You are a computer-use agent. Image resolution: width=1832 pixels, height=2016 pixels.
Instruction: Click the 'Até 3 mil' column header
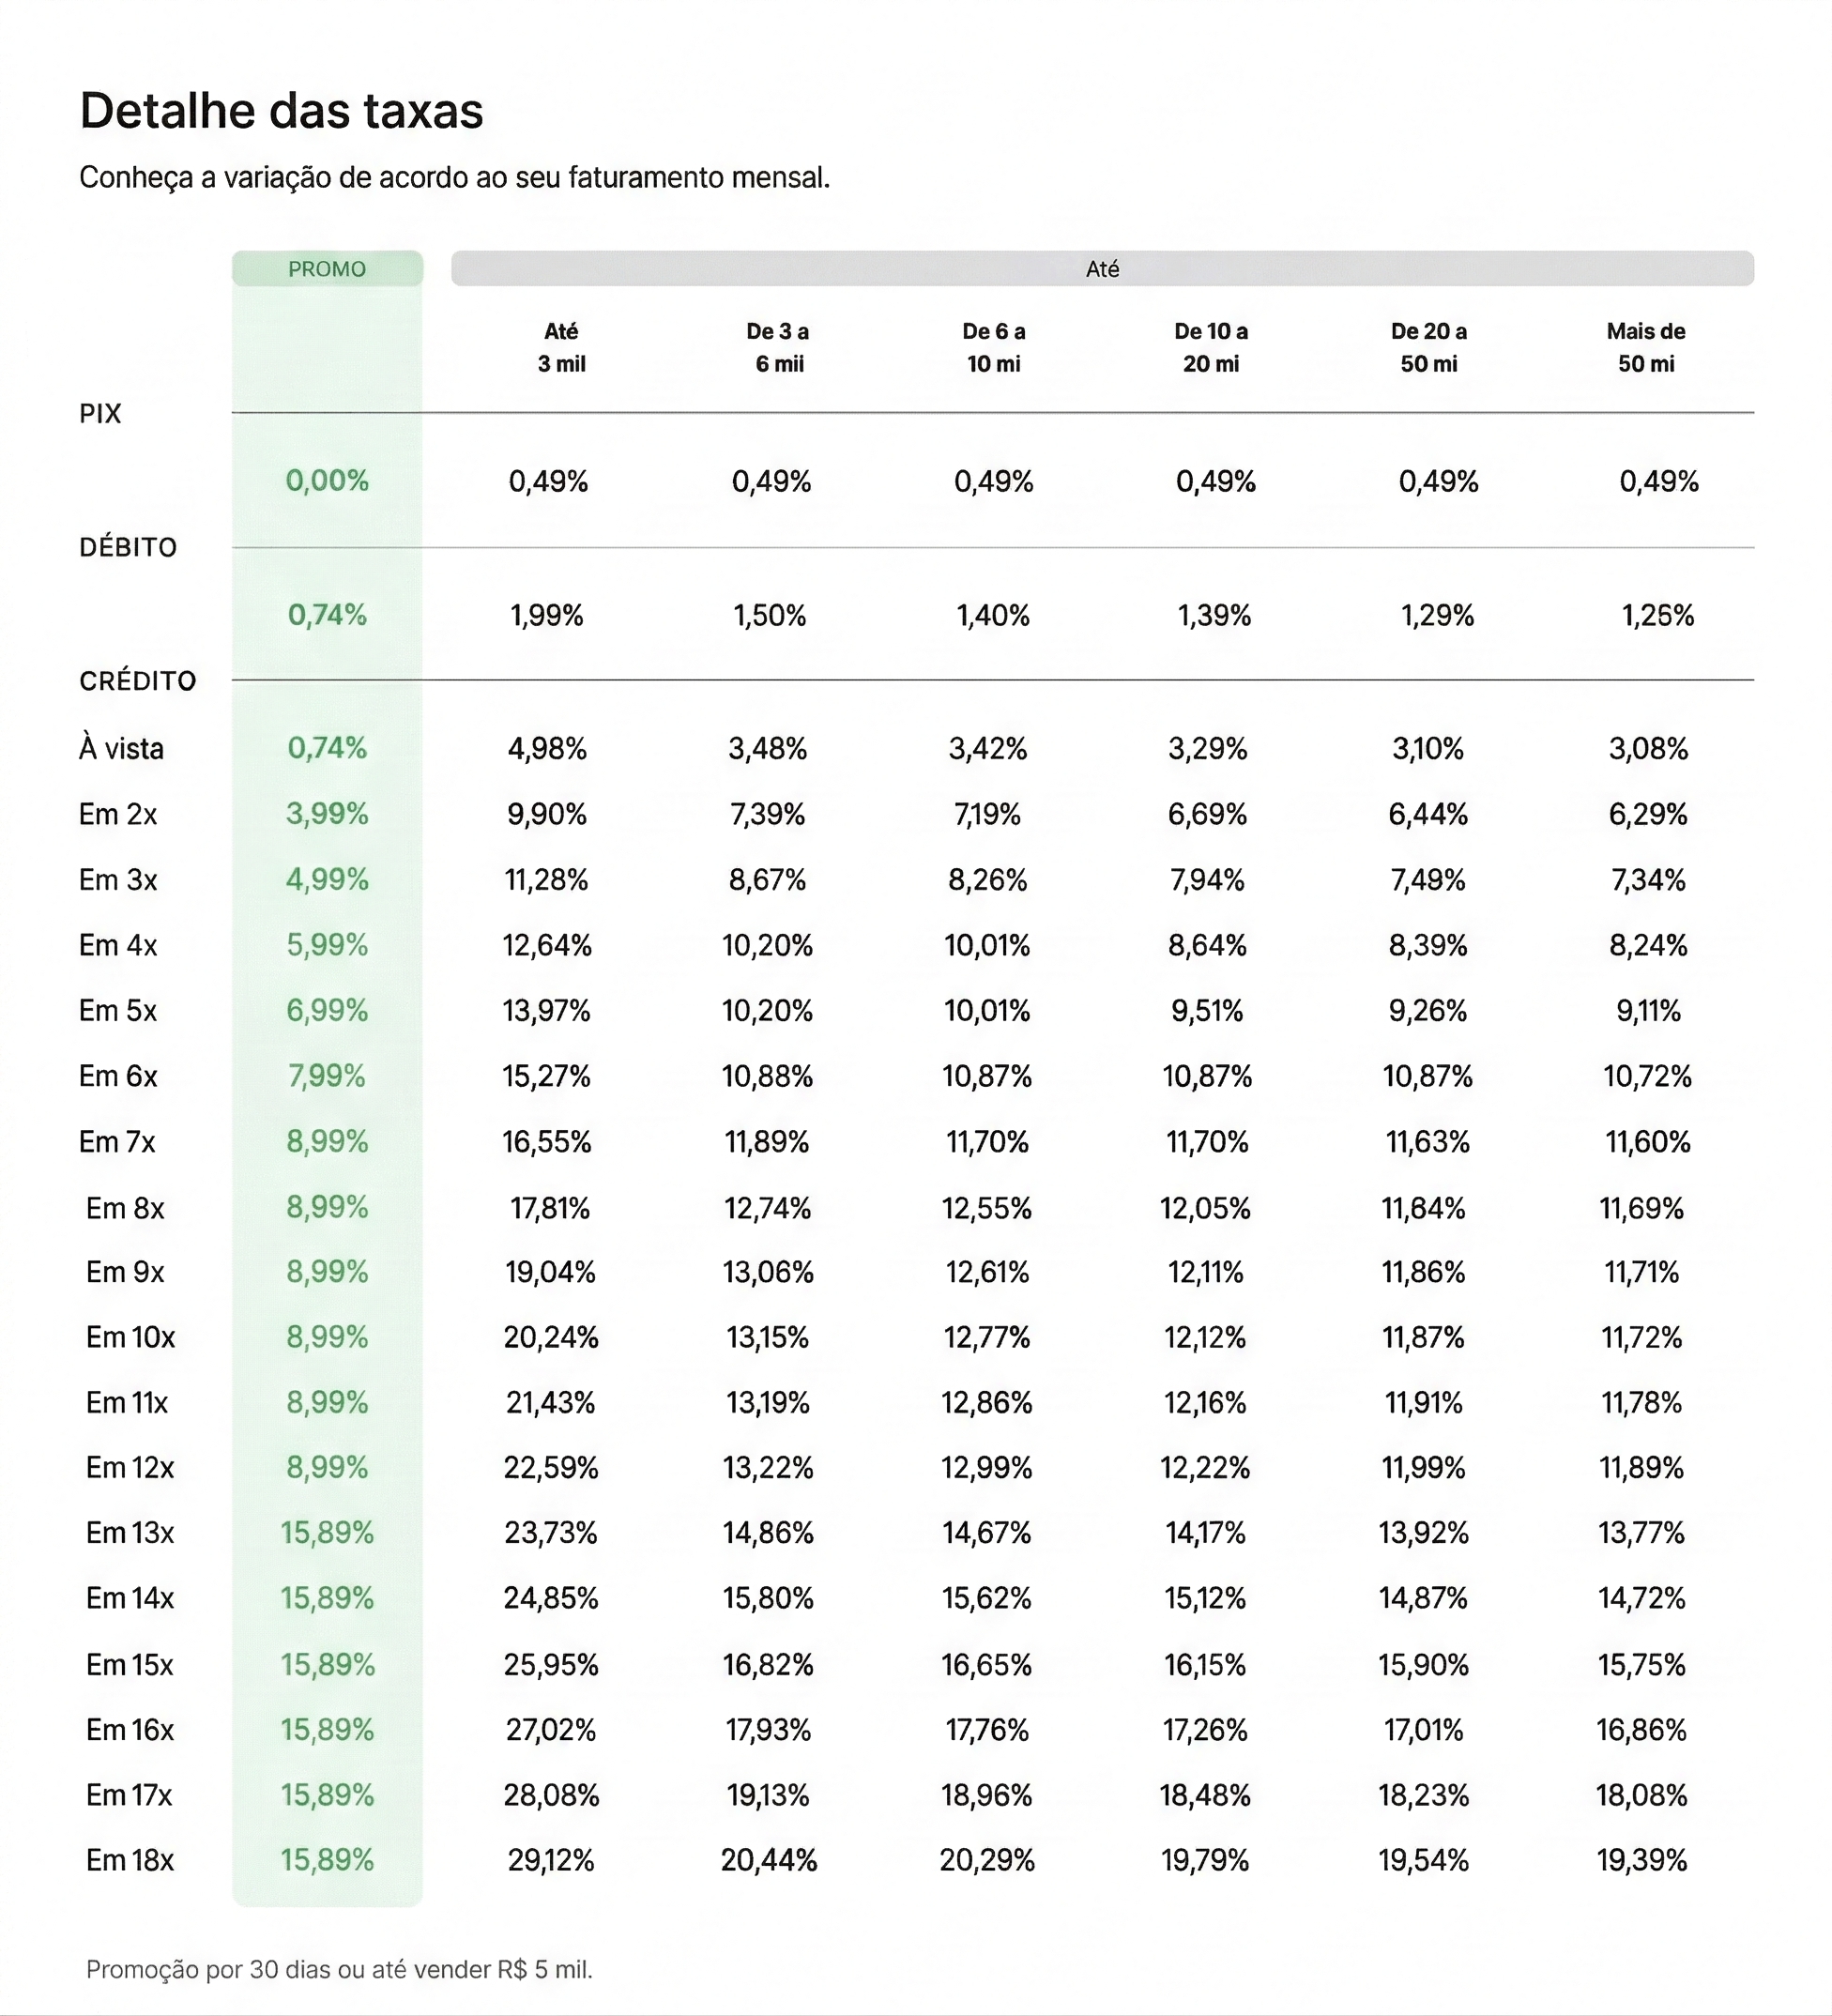pyautogui.click(x=561, y=347)
